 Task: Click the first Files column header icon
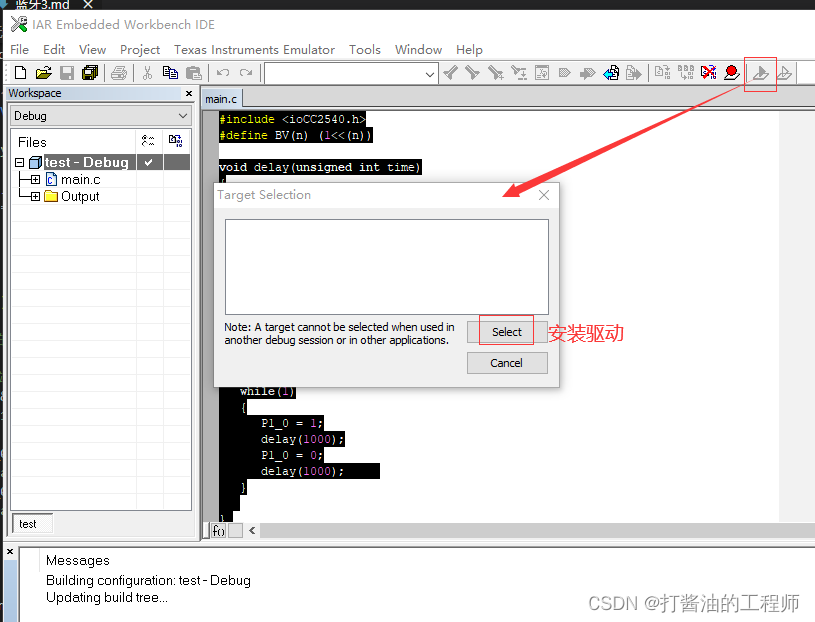click(148, 141)
